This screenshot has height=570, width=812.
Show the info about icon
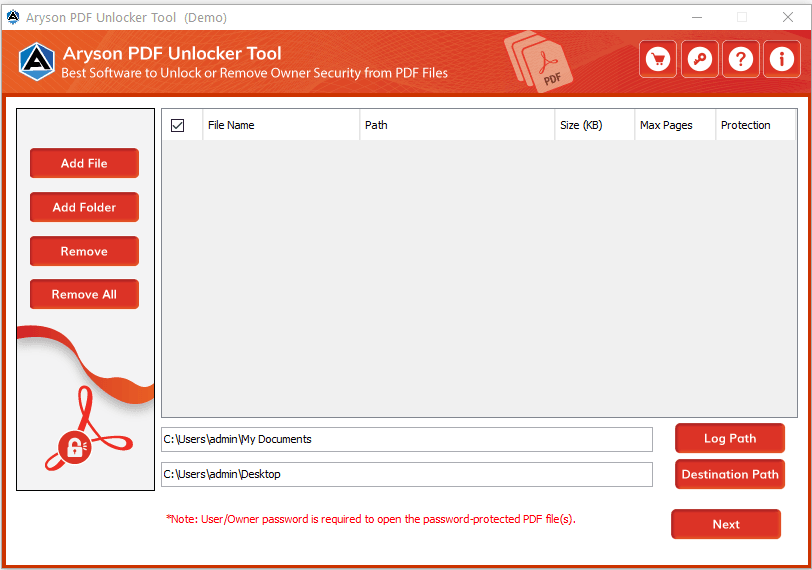point(781,59)
